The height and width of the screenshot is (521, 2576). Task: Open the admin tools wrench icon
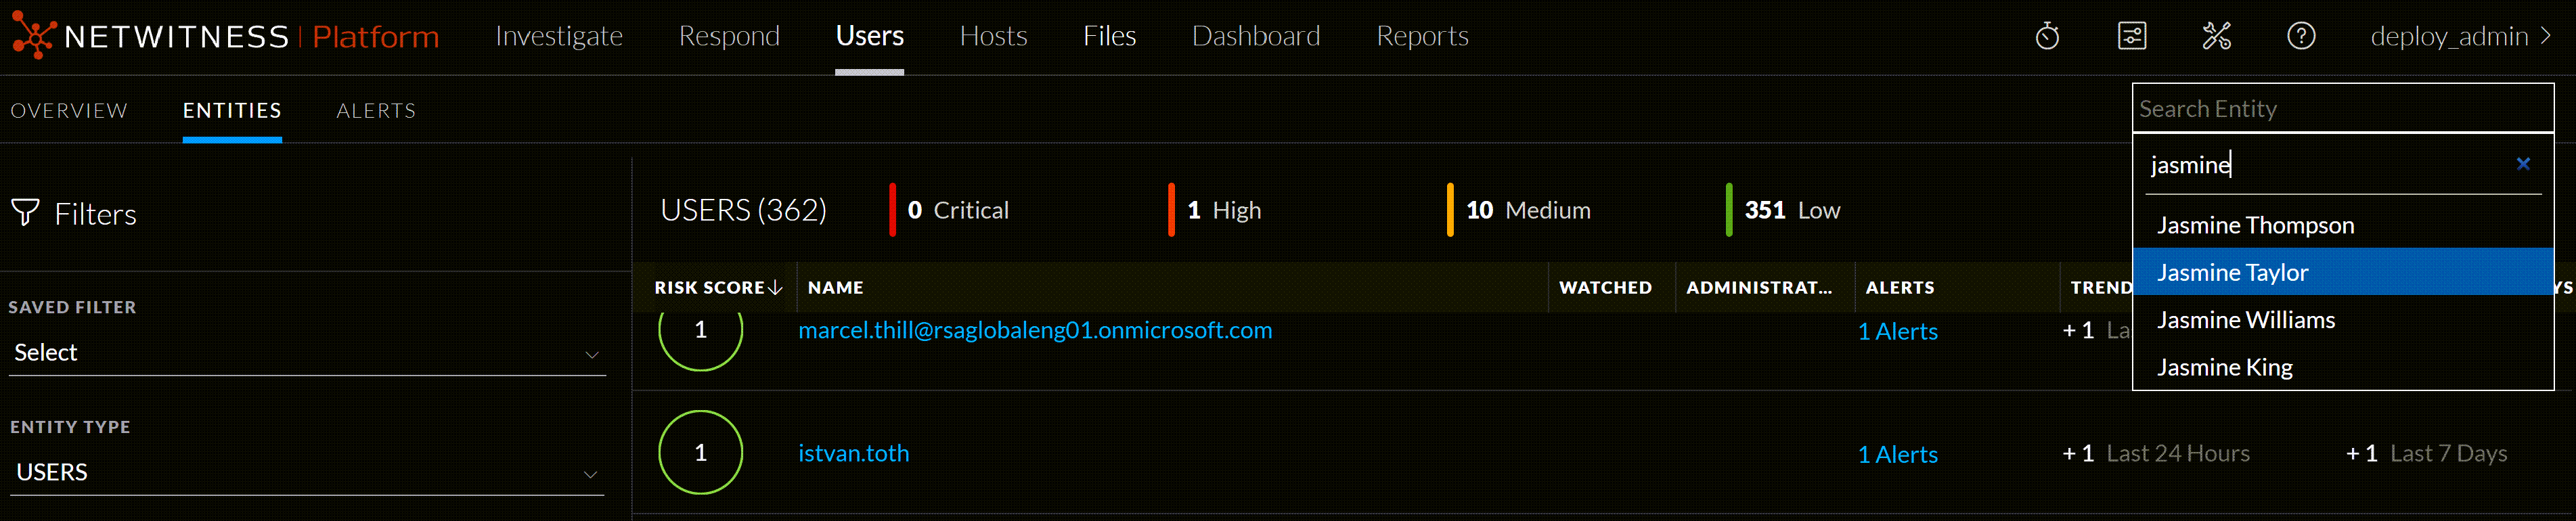[x=2216, y=37]
